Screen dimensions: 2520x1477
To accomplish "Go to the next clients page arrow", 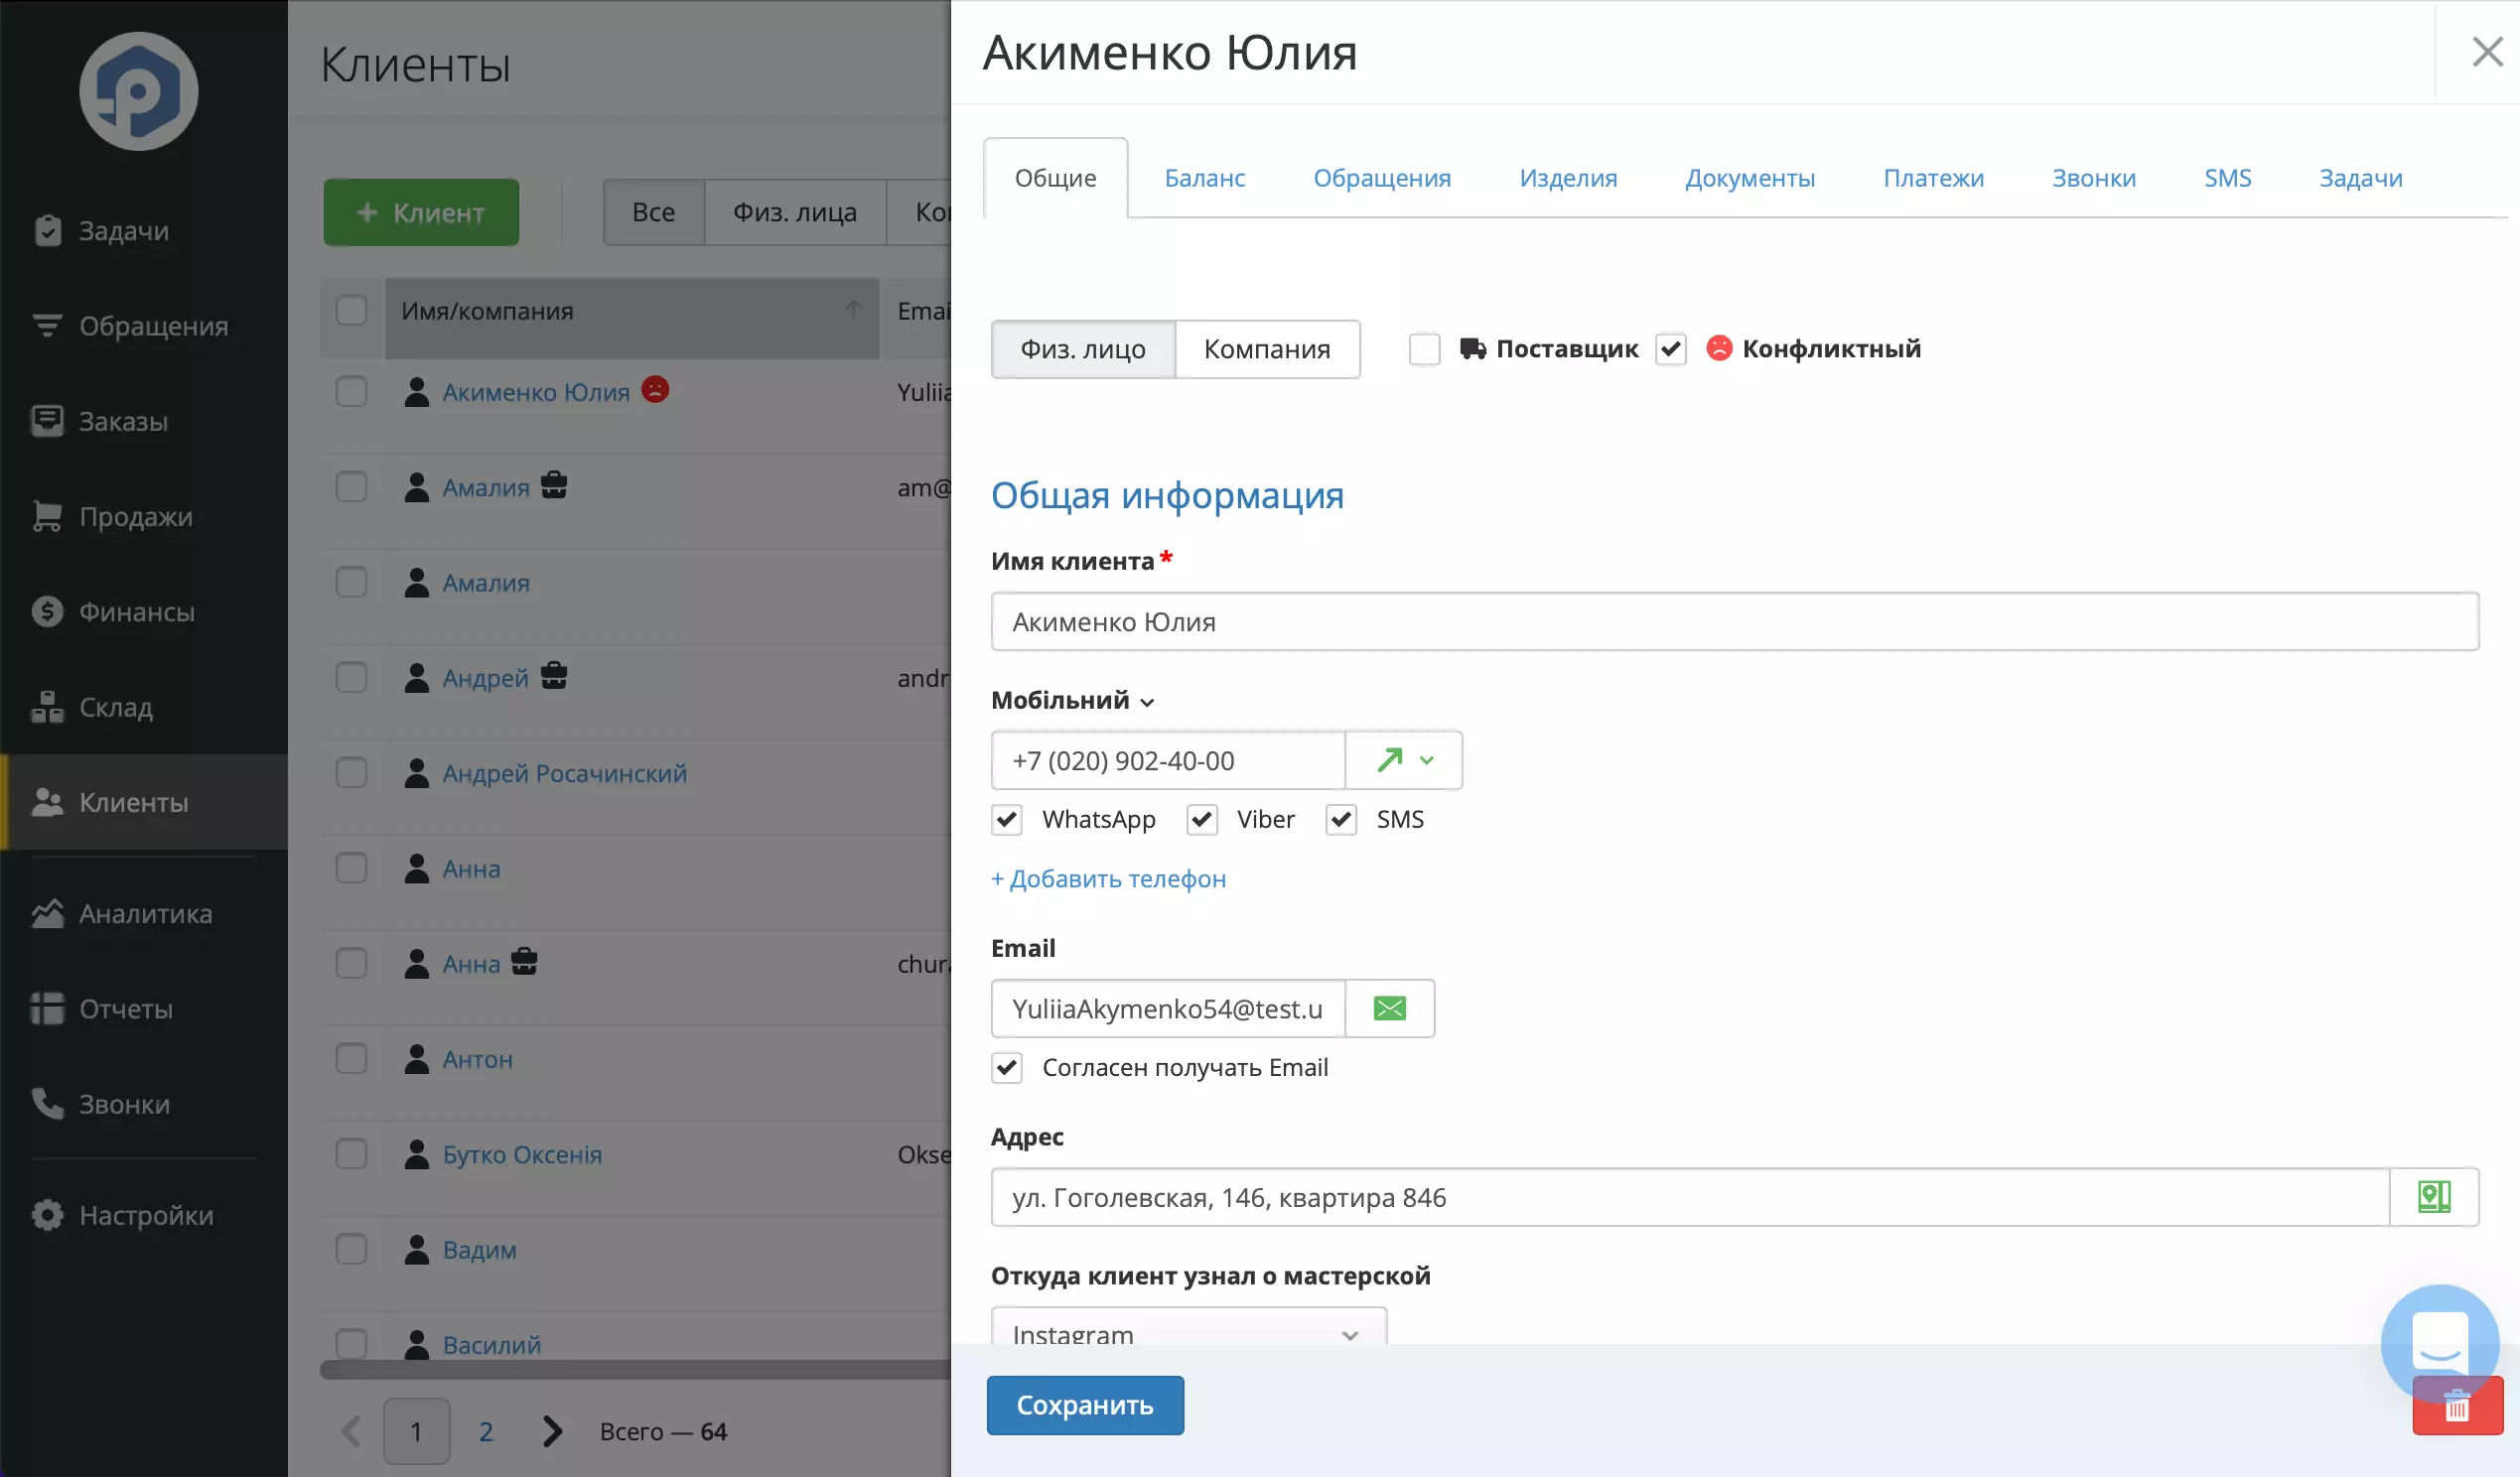I will tap(552, 1431).
